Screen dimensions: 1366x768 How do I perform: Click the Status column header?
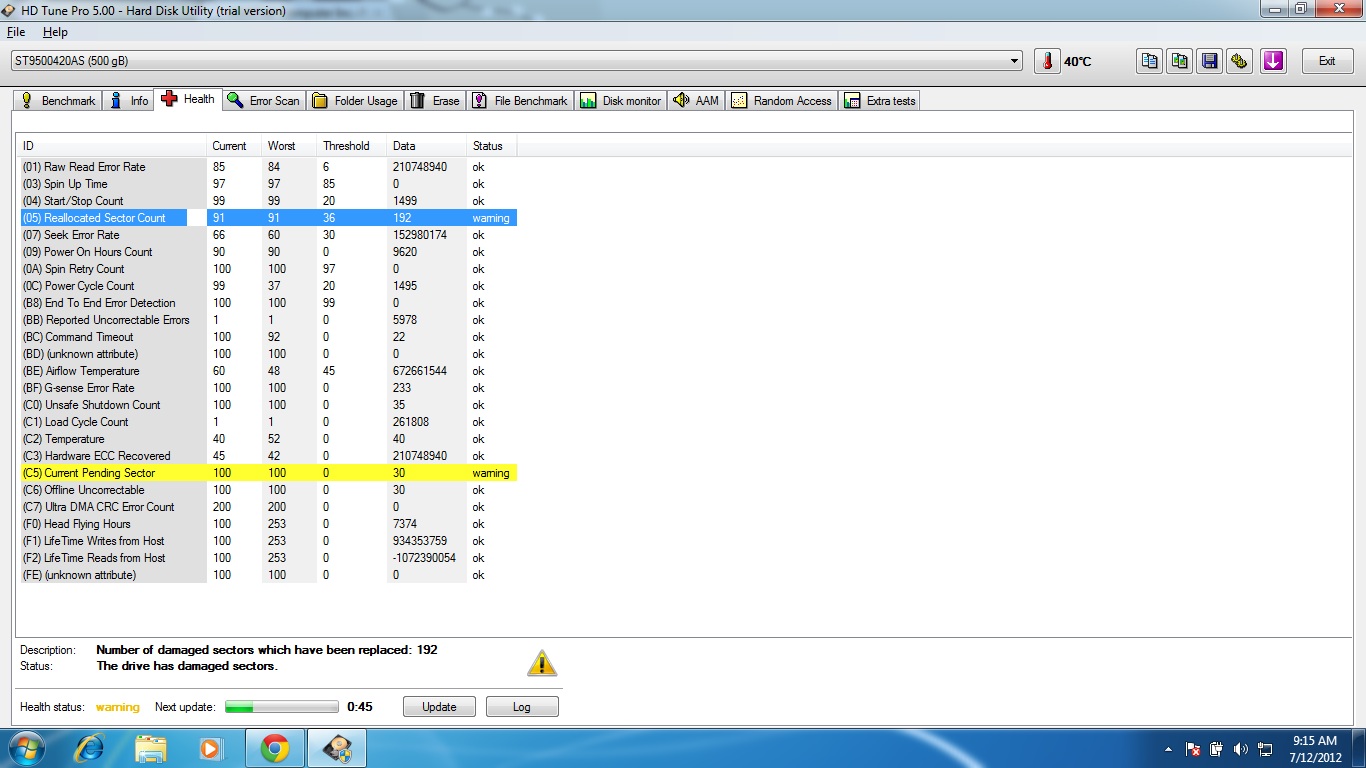click(491, 146)
